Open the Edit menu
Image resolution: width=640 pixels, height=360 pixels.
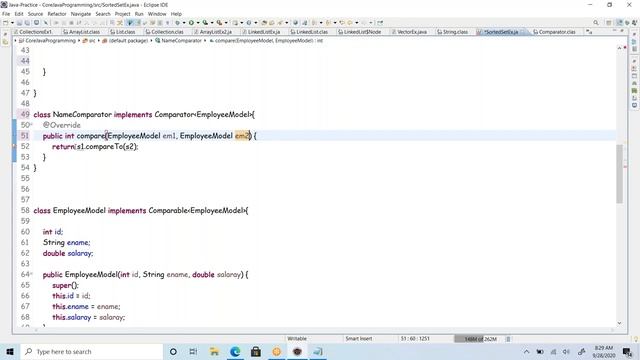coord(19,14)
